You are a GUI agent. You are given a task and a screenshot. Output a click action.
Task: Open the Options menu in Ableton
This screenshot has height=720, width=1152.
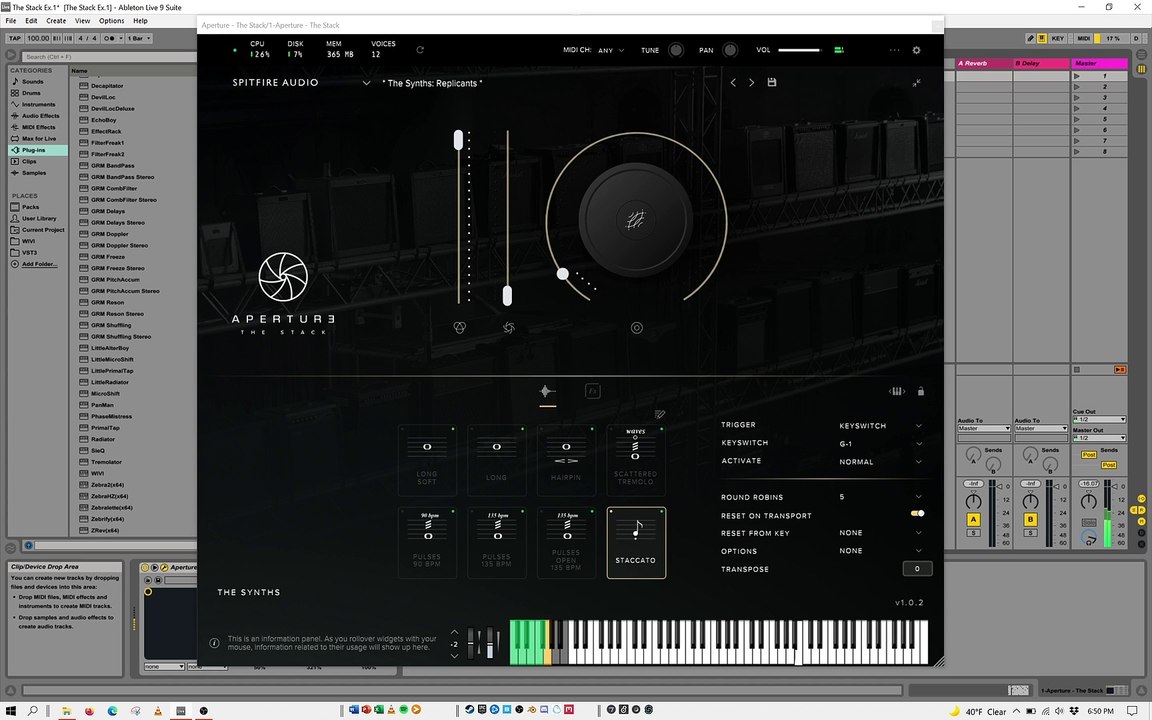pos(112,21)
